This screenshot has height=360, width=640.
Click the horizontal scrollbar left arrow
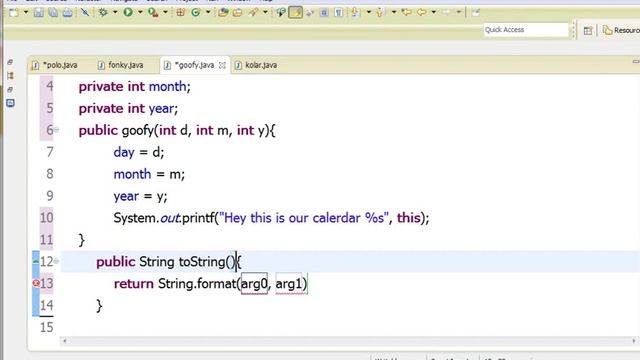tap(64, 341)
